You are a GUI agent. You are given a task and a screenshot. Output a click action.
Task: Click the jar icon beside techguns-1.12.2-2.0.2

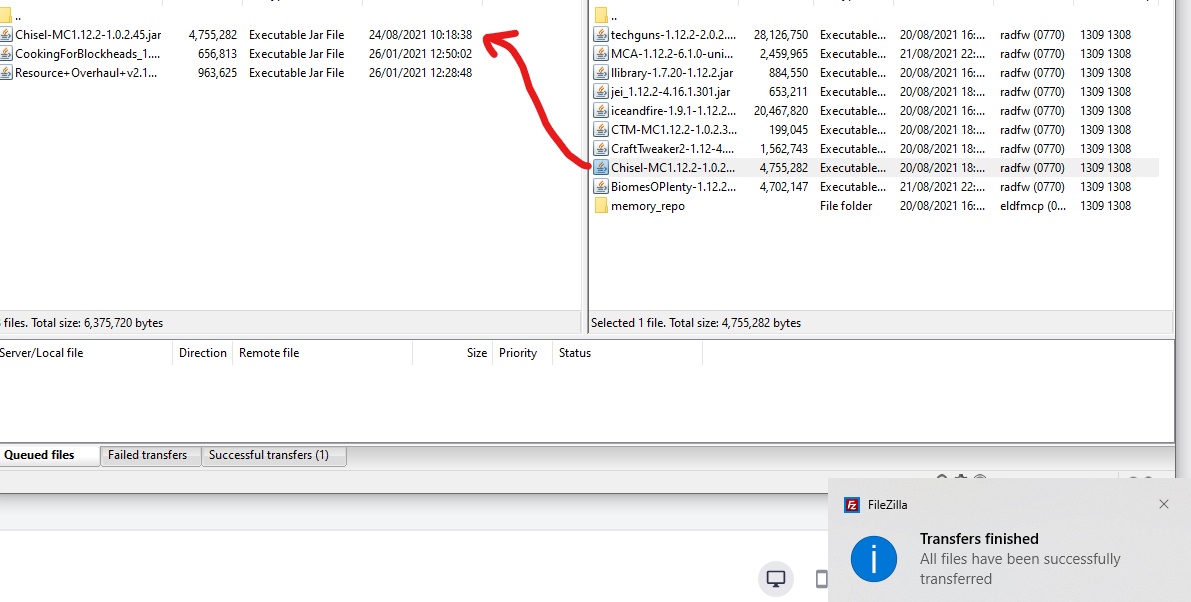pos(601,35)
